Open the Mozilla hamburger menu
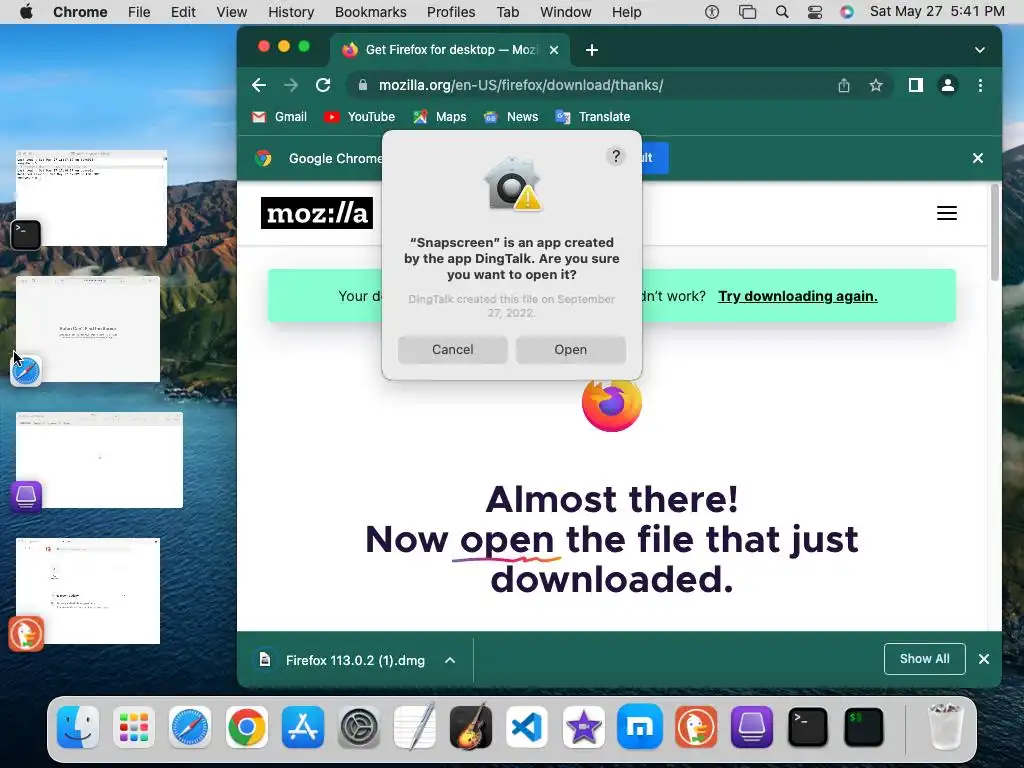Image resolution: width=1024 pixels, height=768 pixels. 947,213
